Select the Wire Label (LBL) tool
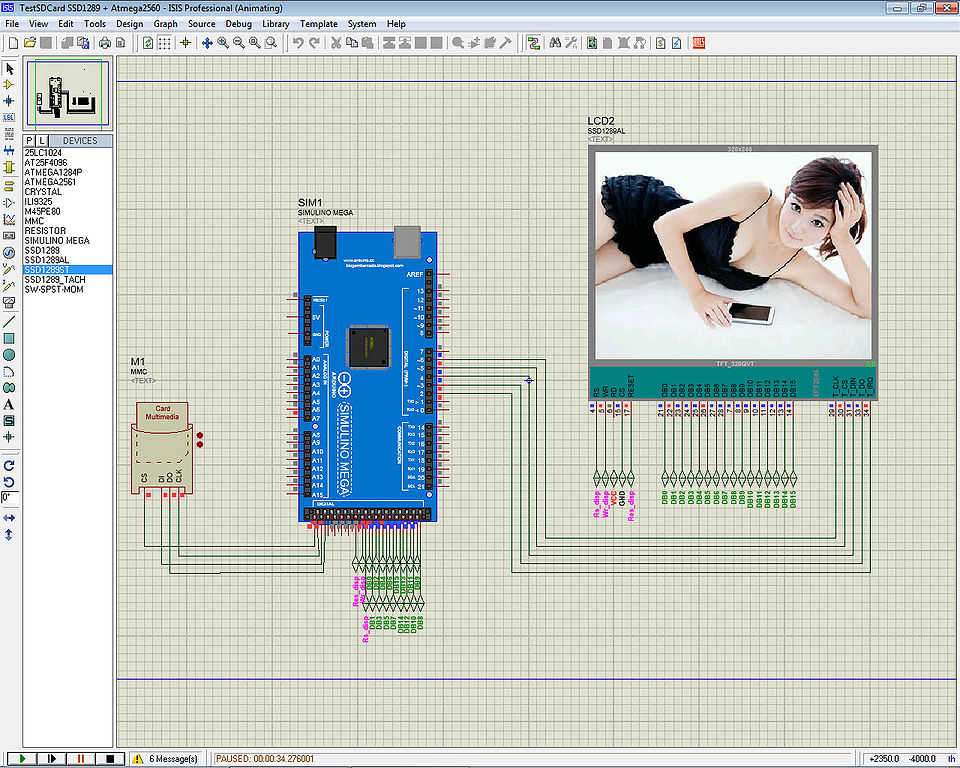This screenshot has width=960, height=768. click(x=9, y=117)
